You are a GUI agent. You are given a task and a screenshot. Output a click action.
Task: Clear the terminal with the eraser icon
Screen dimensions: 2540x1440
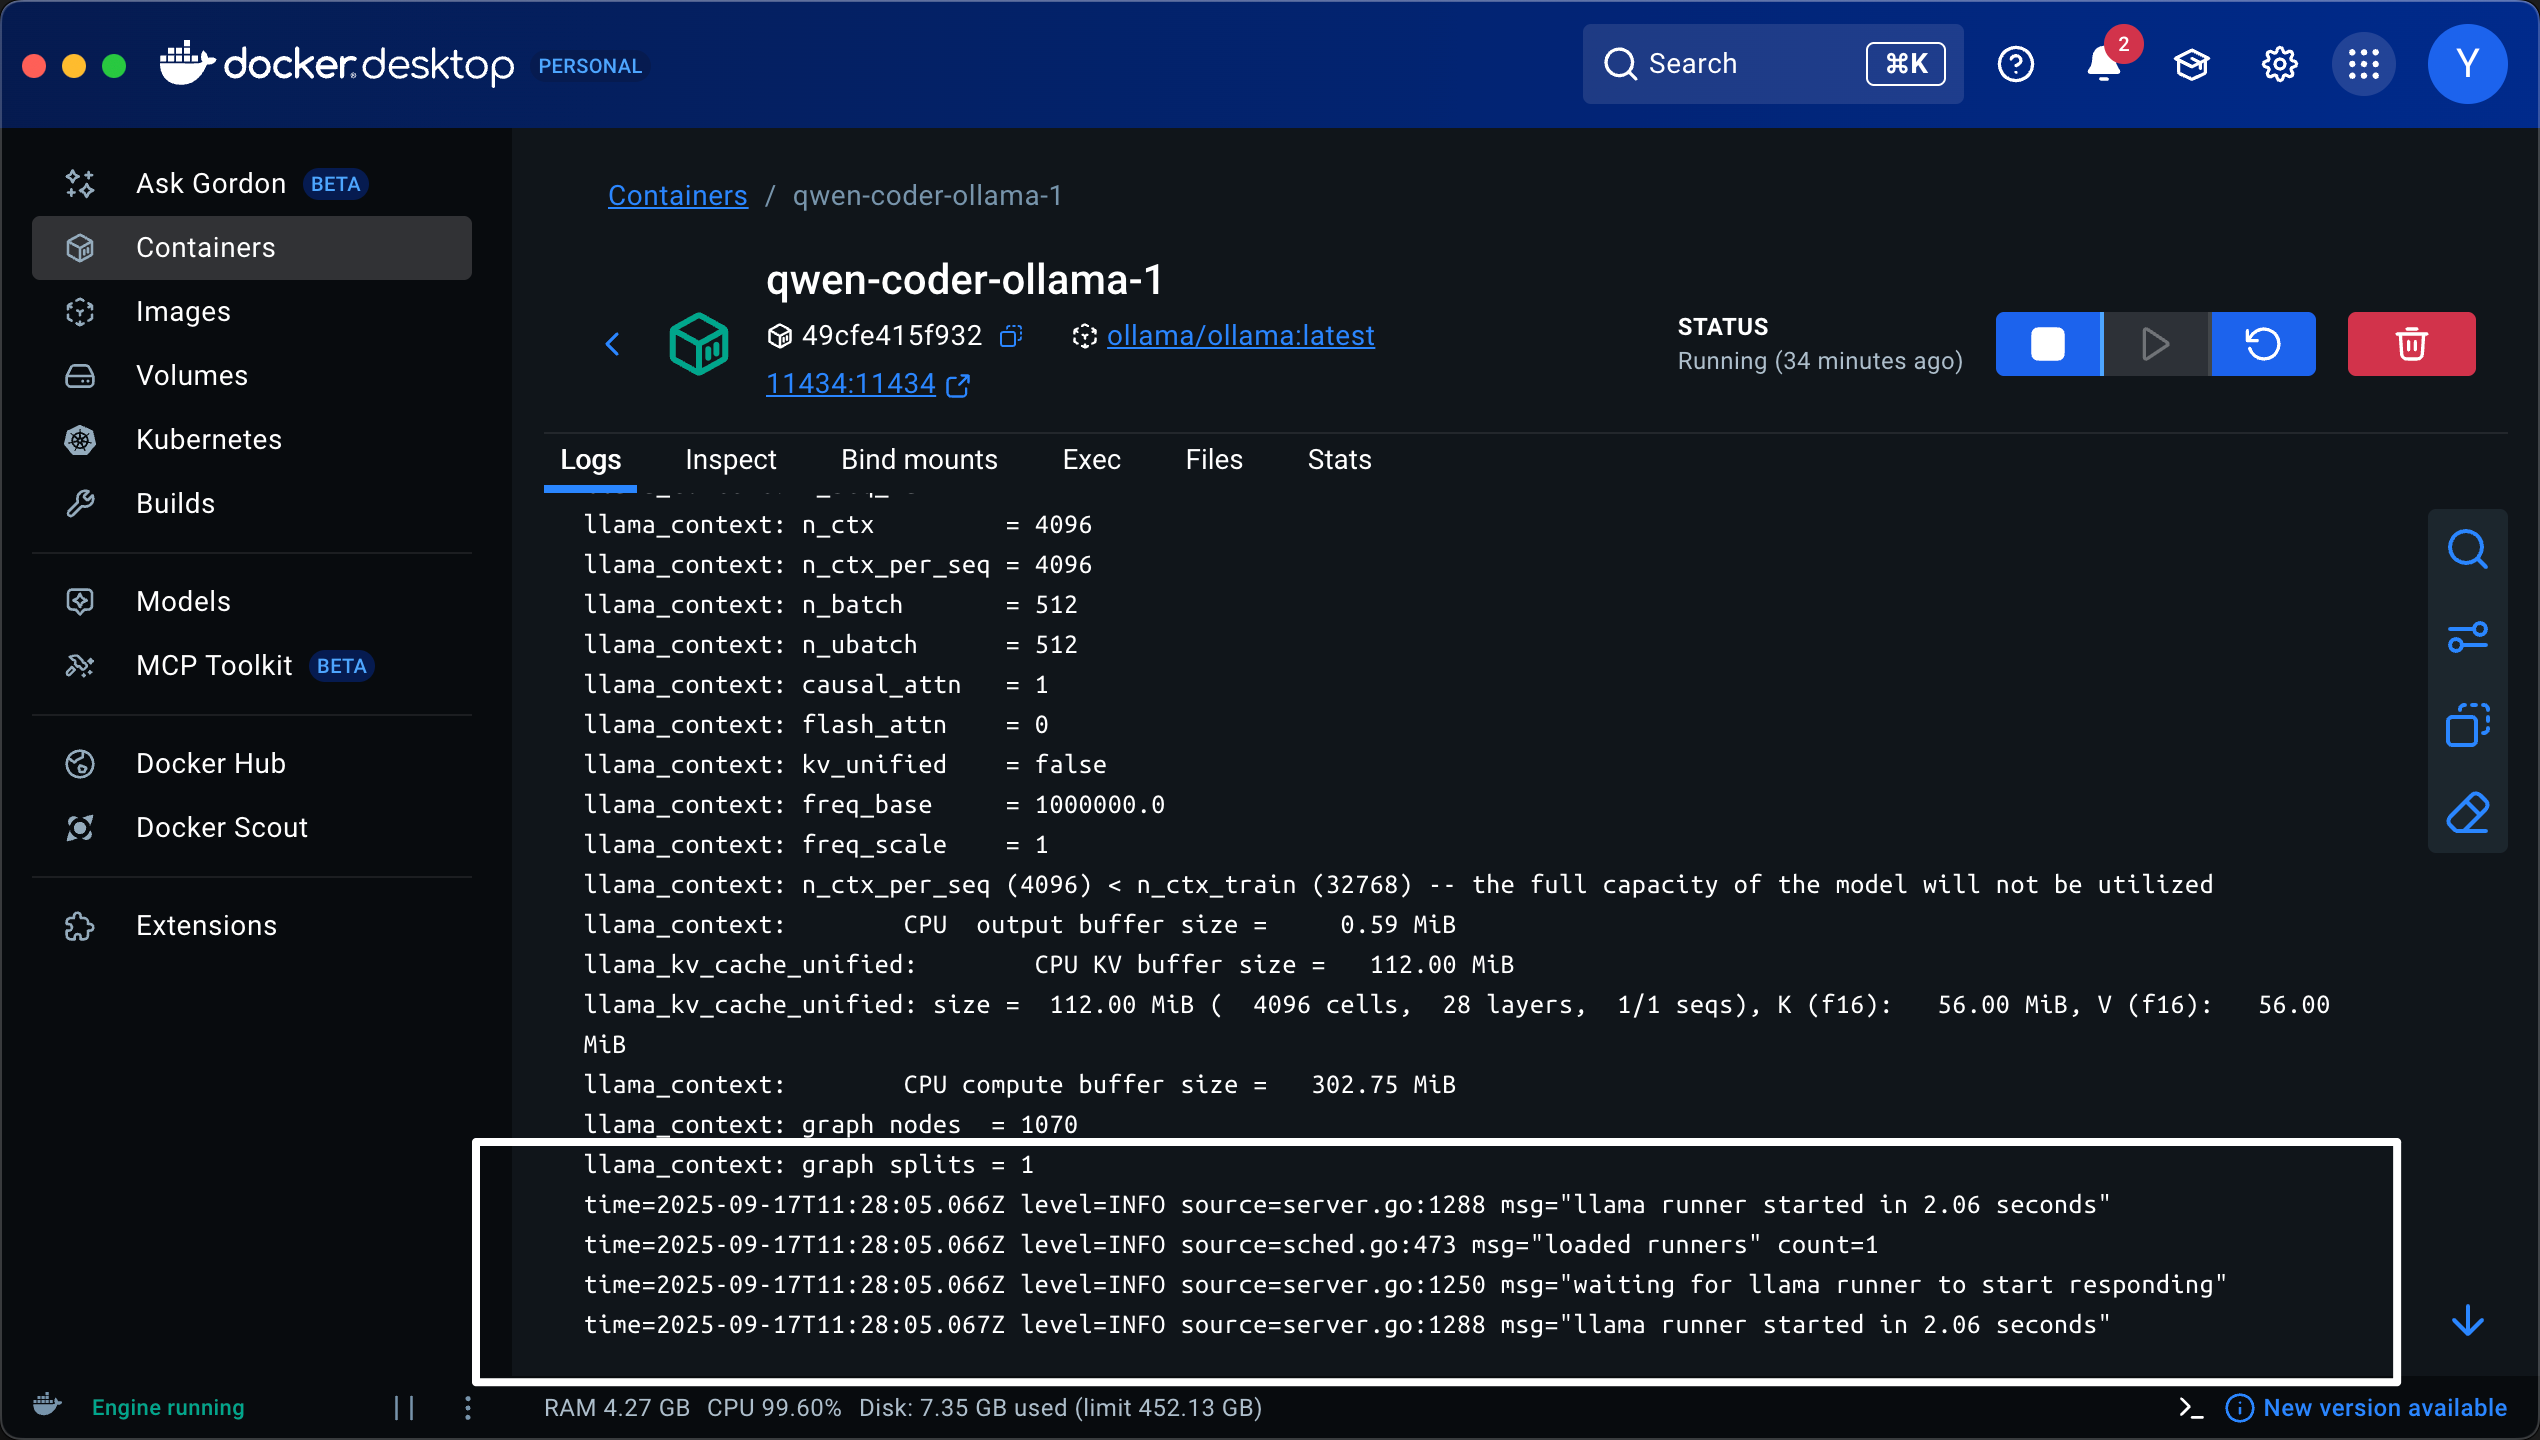coord(2466,813)
